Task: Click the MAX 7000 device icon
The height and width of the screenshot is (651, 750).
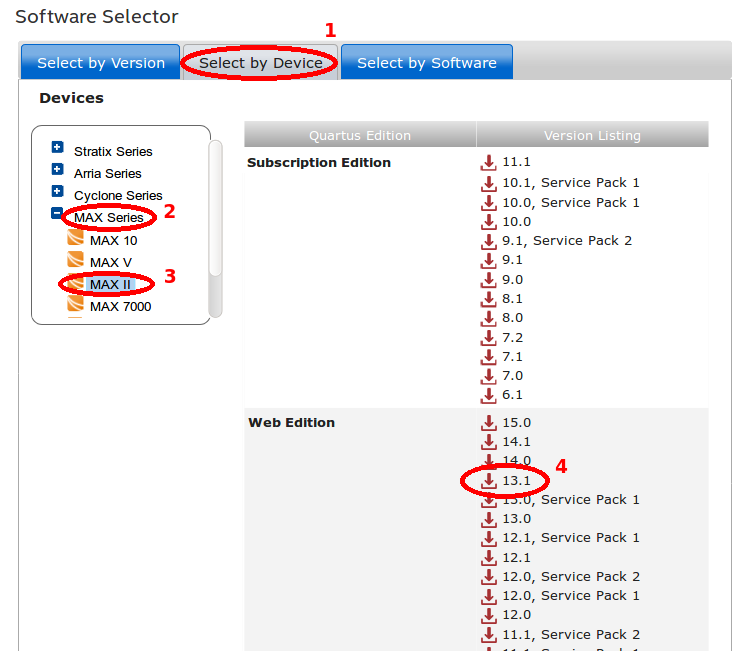Action: click(76, 303)
